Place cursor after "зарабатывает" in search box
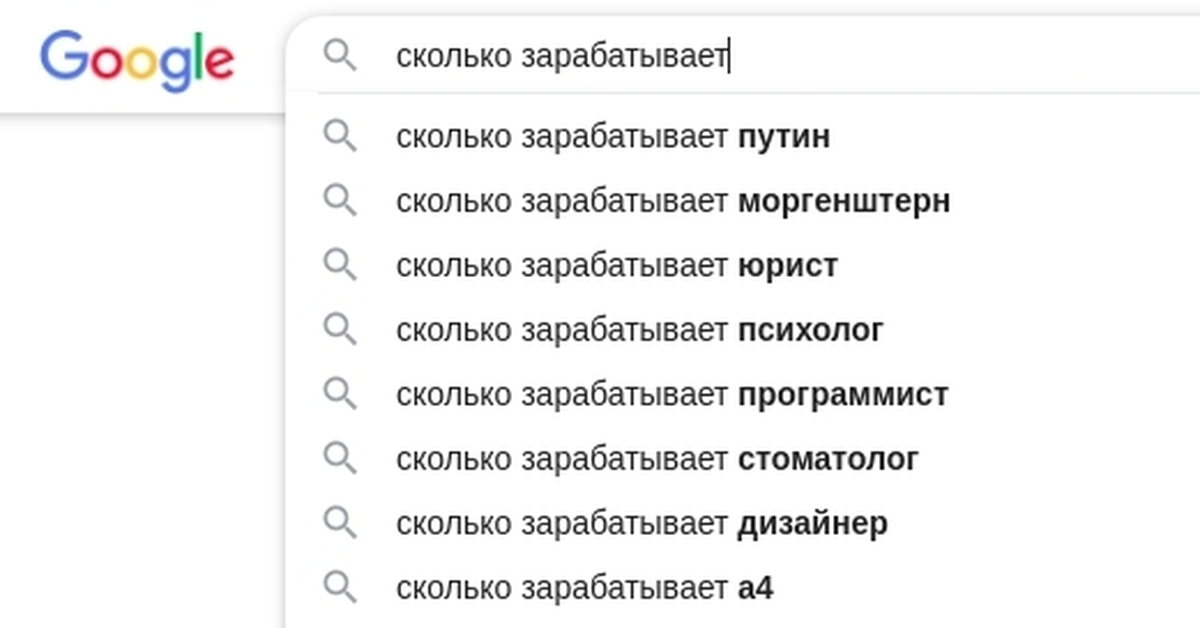The width and height of the screenshot is (1200, 628). coord(729,57)
